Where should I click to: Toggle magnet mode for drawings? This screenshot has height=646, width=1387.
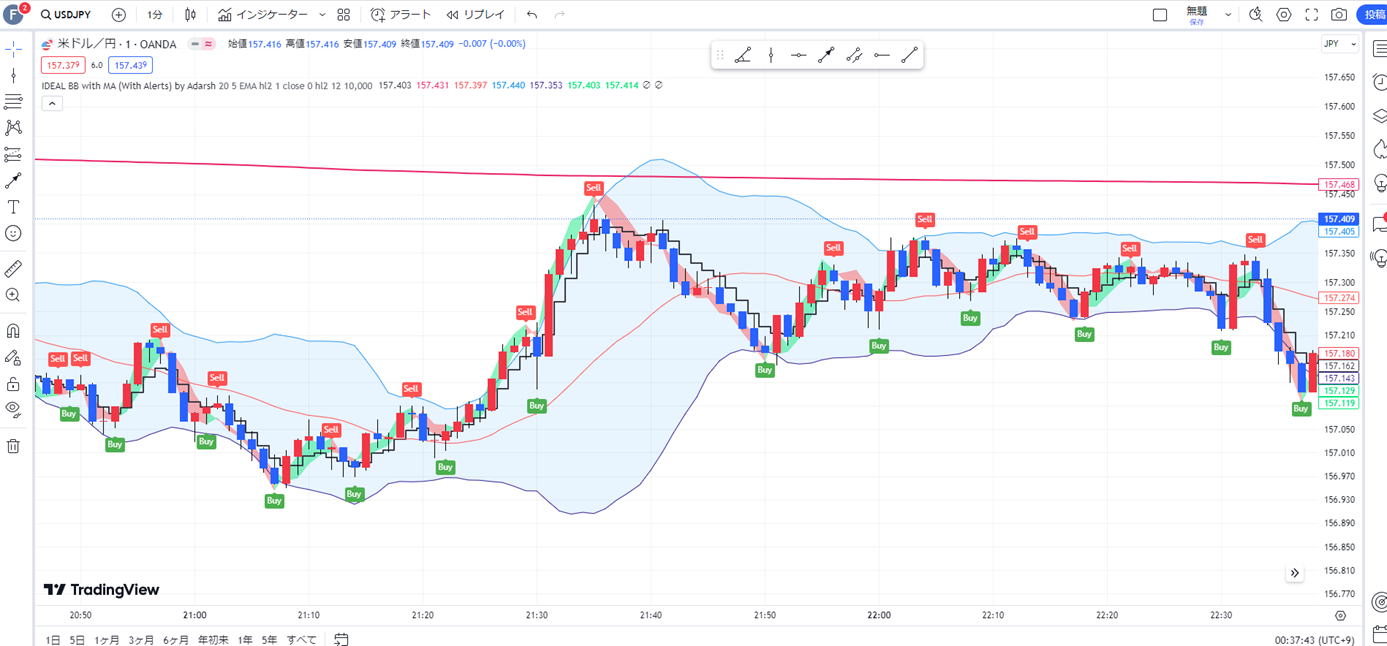click(x=13, y=331)
